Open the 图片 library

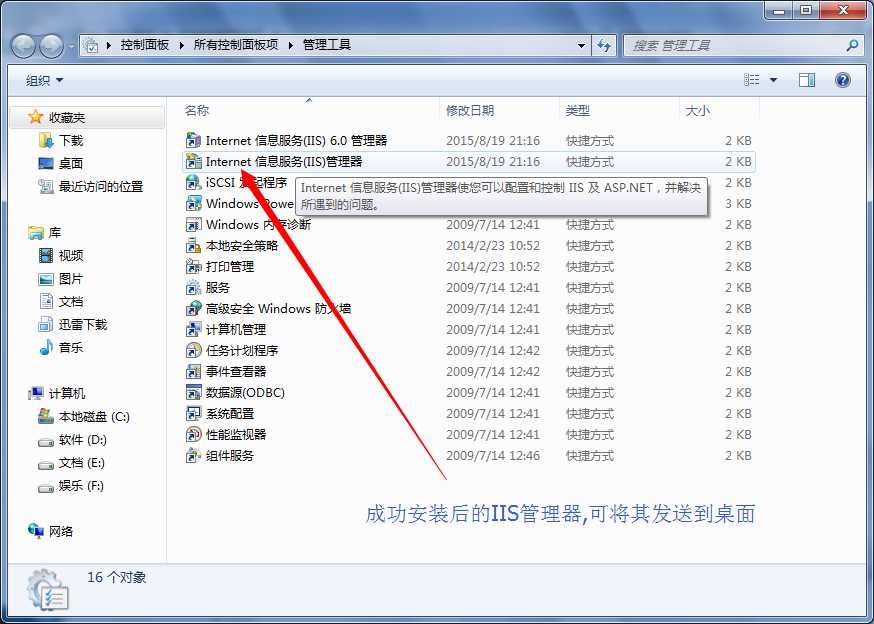tap(71, 278)
